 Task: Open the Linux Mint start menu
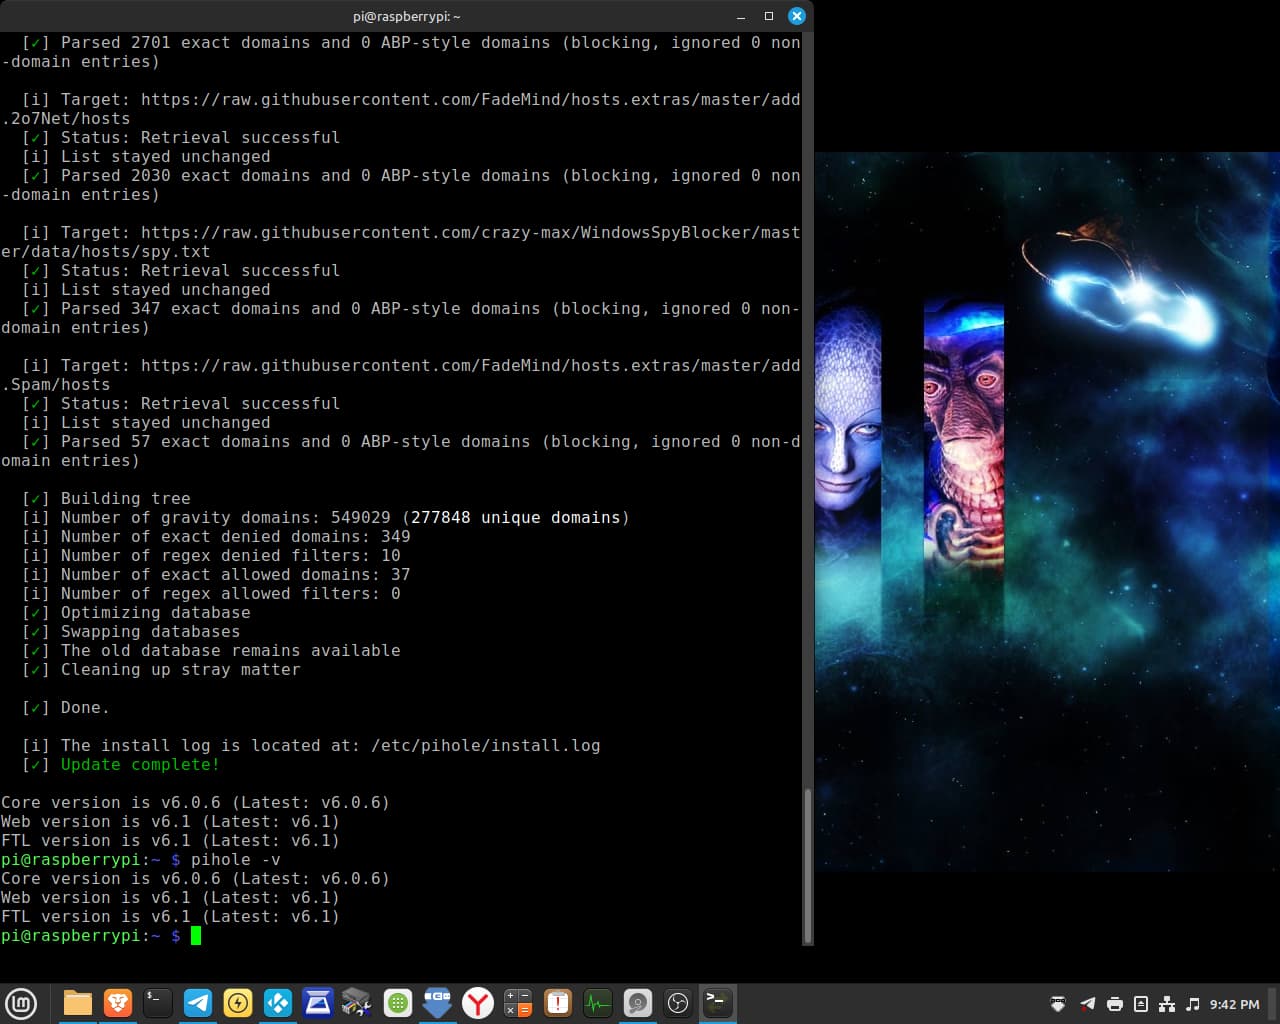[21, 1003]
